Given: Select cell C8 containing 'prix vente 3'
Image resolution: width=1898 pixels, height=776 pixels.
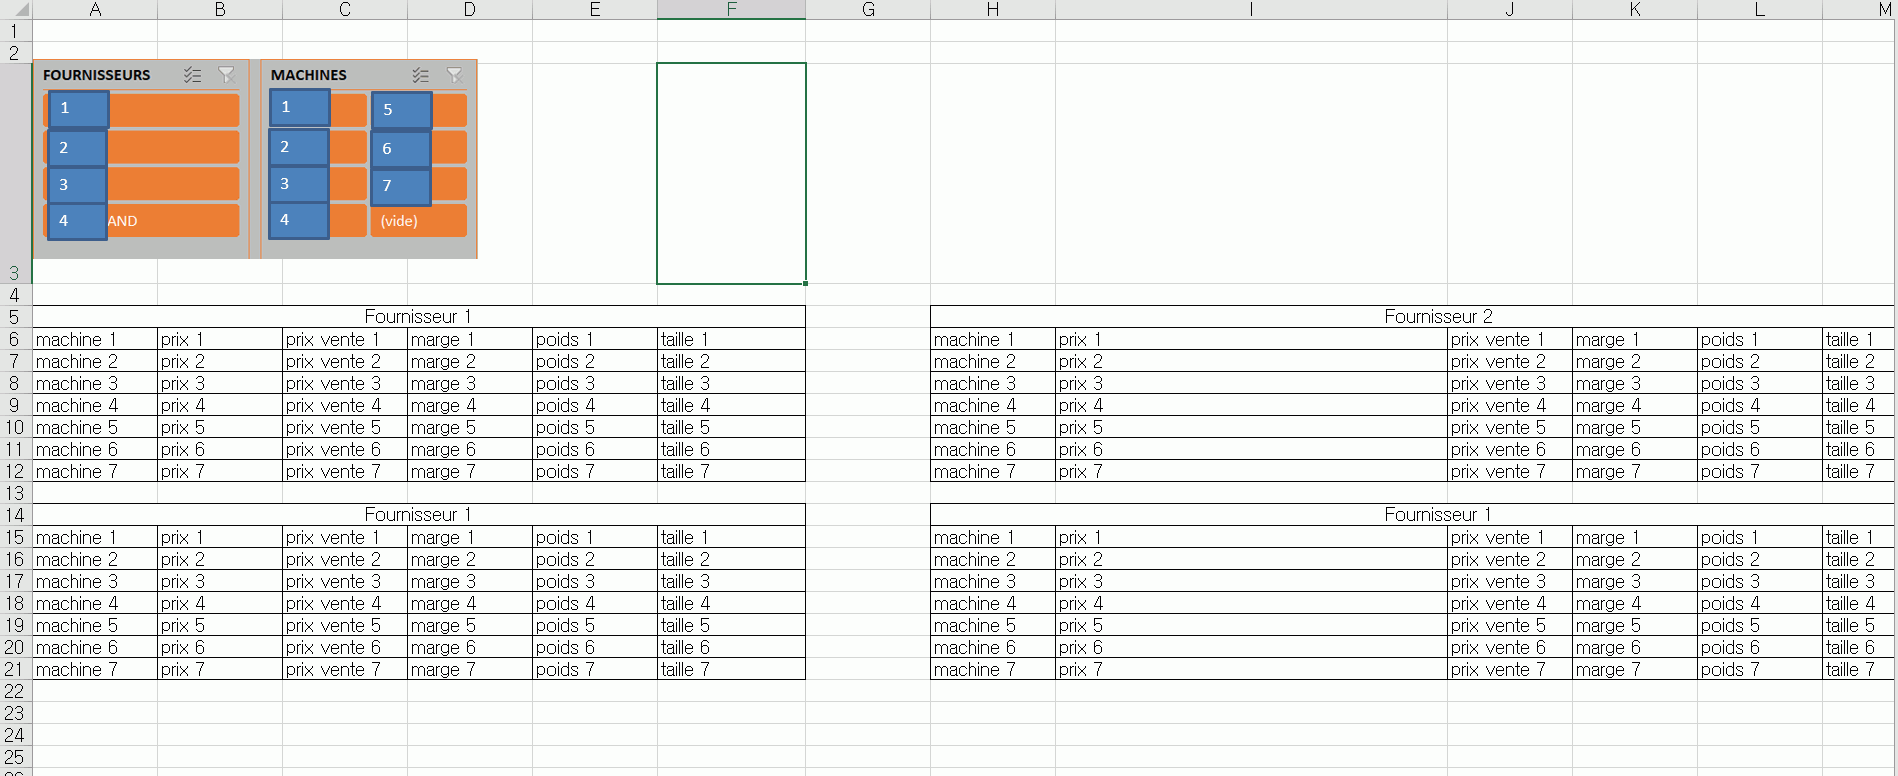Looking at the screenshot, I should (345, 383).
